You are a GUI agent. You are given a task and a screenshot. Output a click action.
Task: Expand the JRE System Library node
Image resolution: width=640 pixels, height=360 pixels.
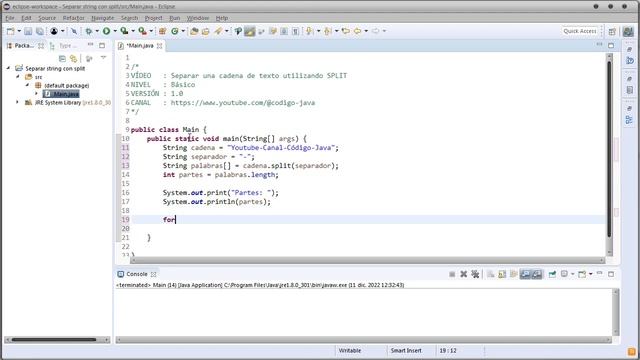[18, 102]
